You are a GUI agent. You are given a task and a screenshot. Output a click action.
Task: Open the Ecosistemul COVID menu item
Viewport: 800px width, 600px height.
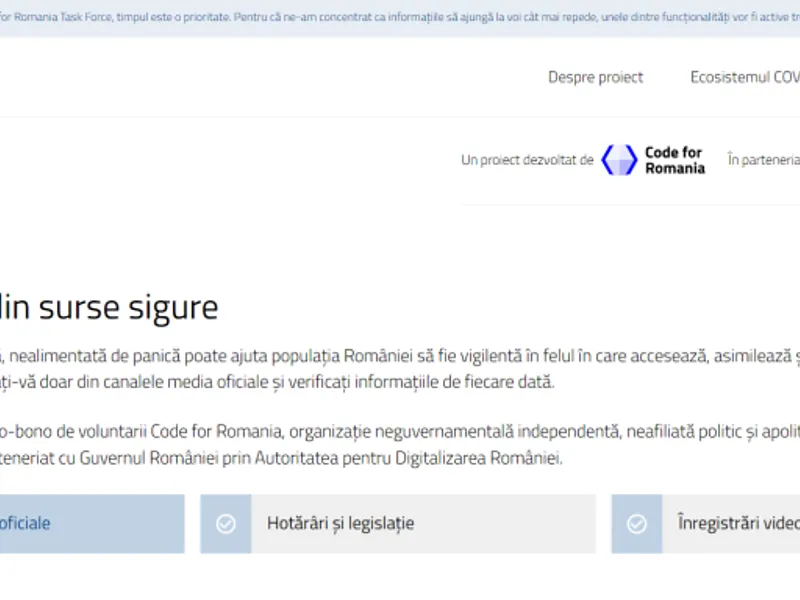click(745, 77)
